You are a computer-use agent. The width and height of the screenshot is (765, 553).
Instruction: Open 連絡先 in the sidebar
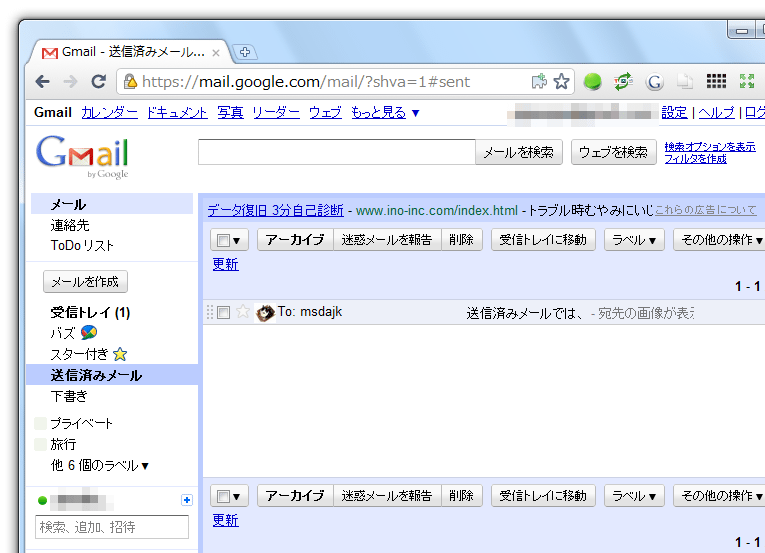(70, 225)
